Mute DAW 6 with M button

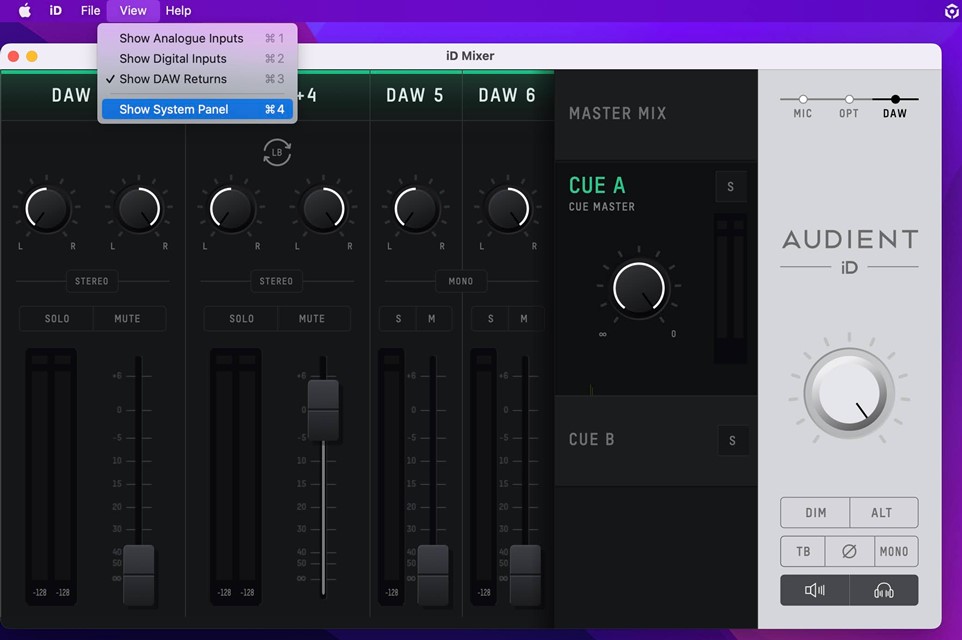point(524,318)
